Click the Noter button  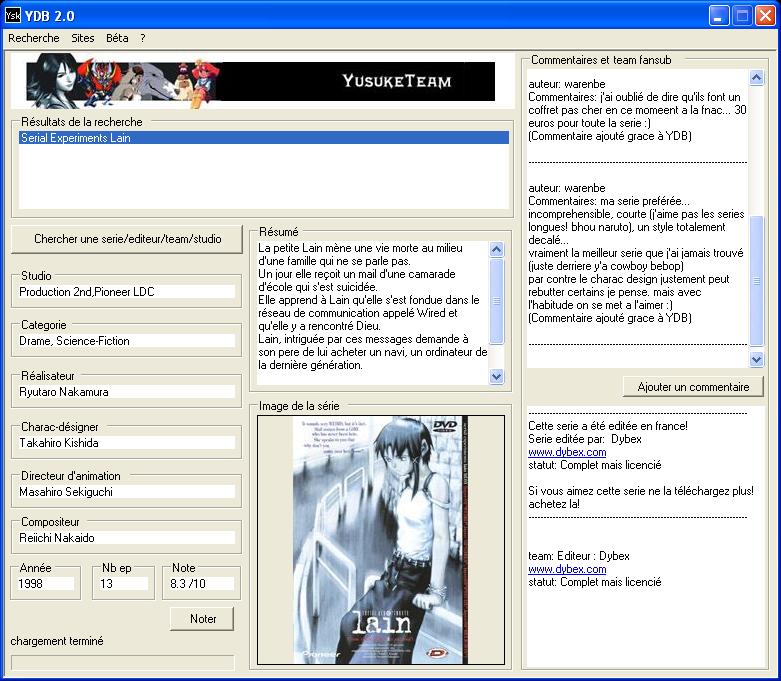click(202, 619)
